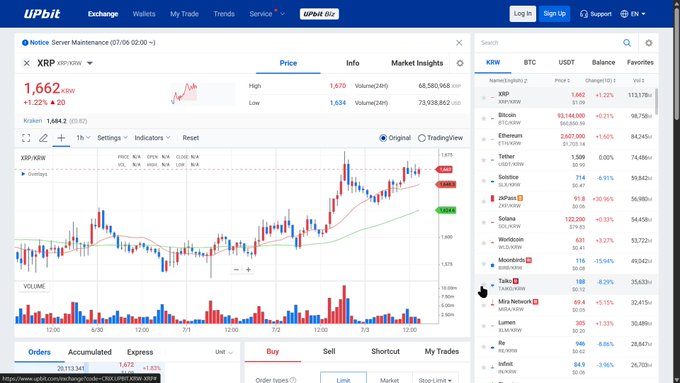This screenshot has height=383, width=680.
Task: Click the Kraken price link
Action: coord(33,121)
